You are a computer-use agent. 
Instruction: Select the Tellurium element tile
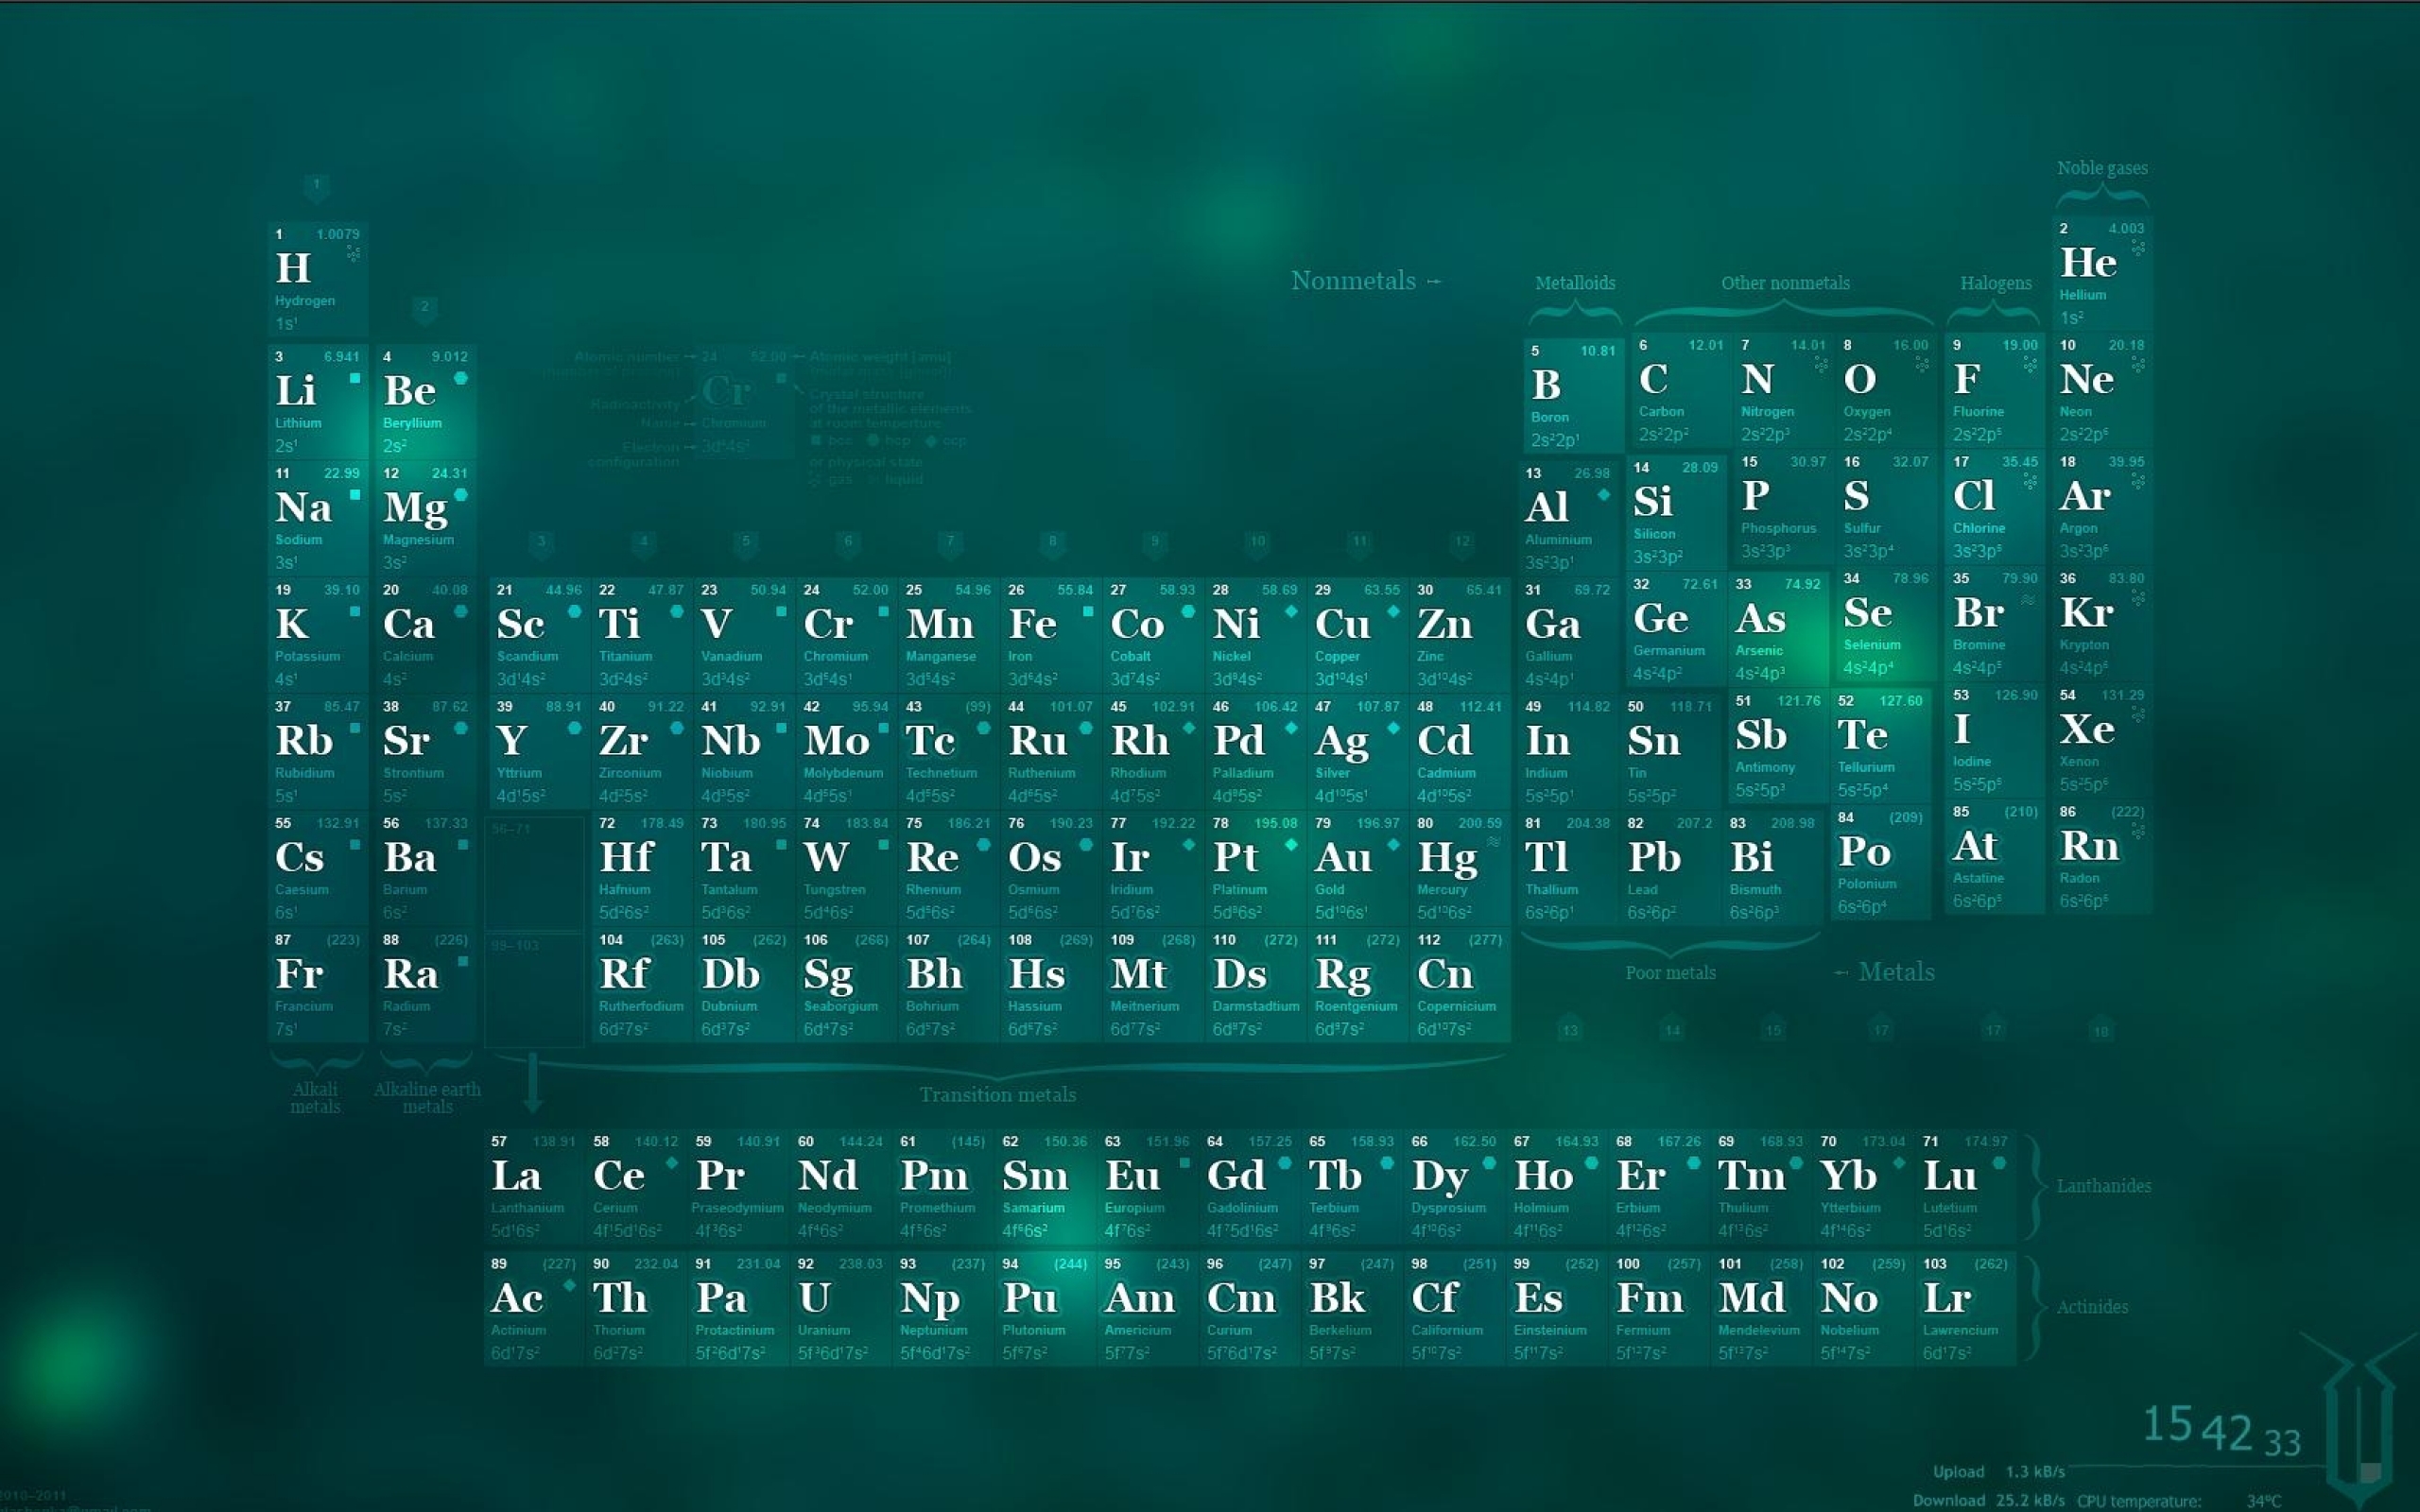pos(1880,748)
